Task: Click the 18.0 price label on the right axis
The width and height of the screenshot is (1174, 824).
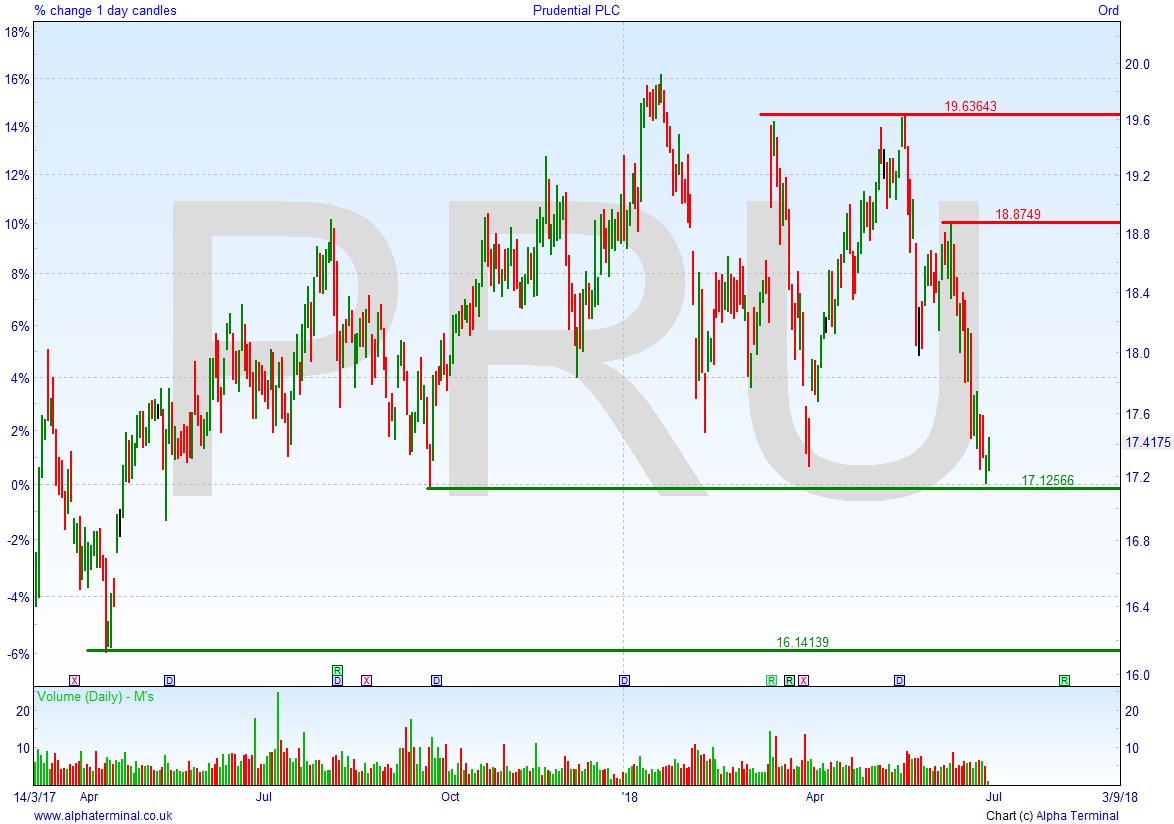Action: (1137, 353)
